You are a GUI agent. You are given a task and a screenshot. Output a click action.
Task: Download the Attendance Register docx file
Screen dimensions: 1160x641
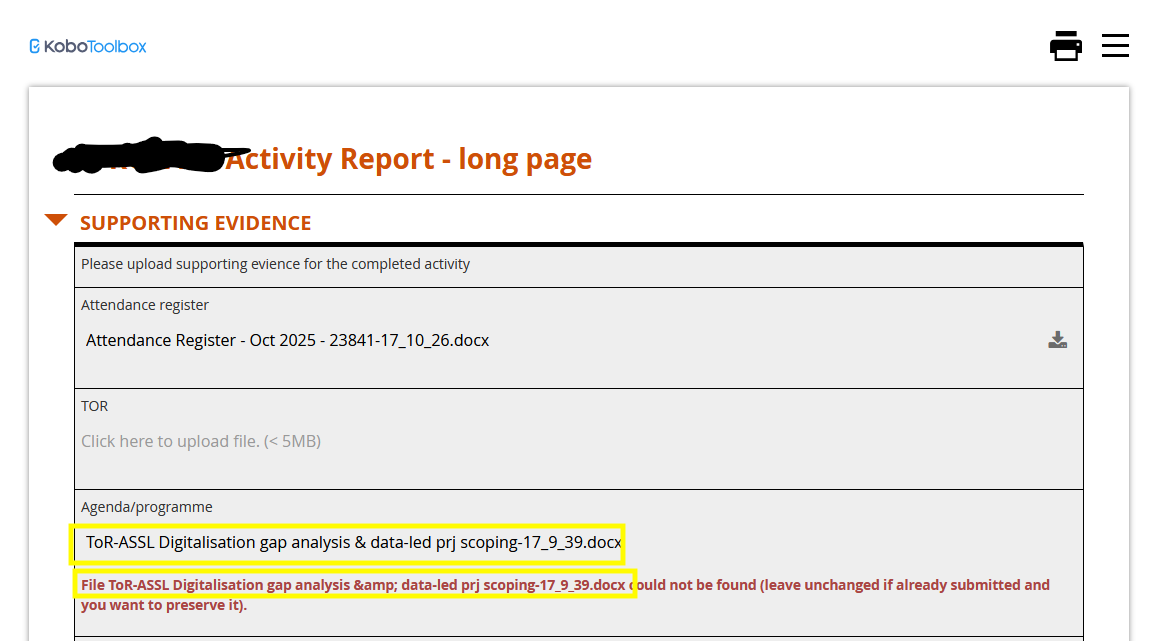point(1057,340)
